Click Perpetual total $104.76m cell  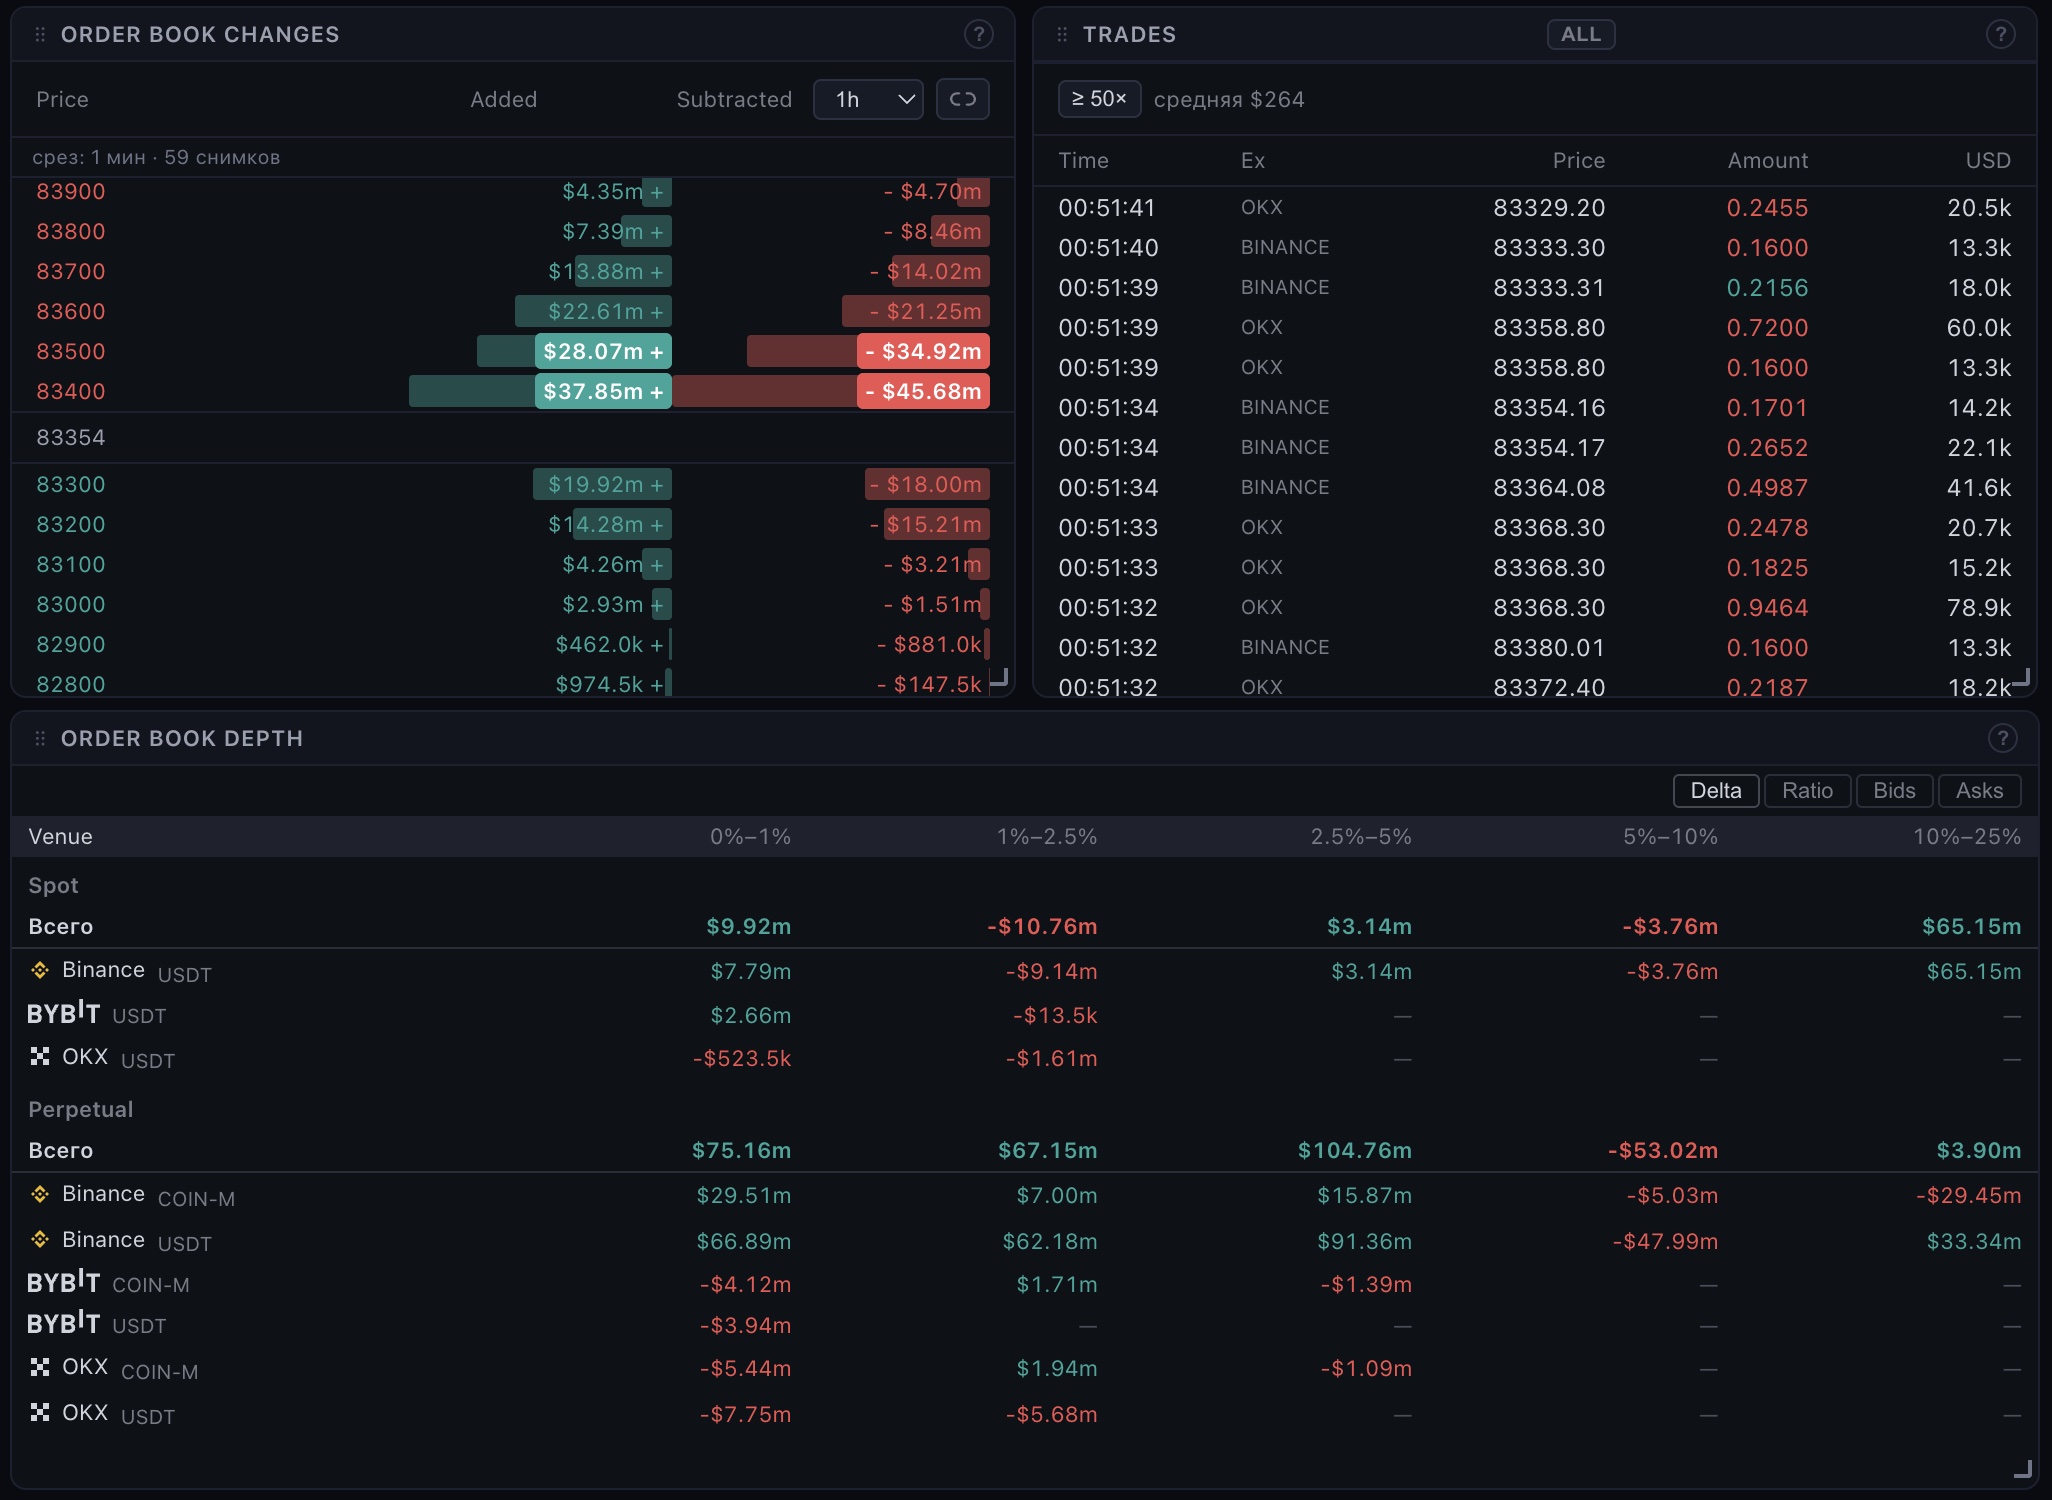click(1354, 1151)
